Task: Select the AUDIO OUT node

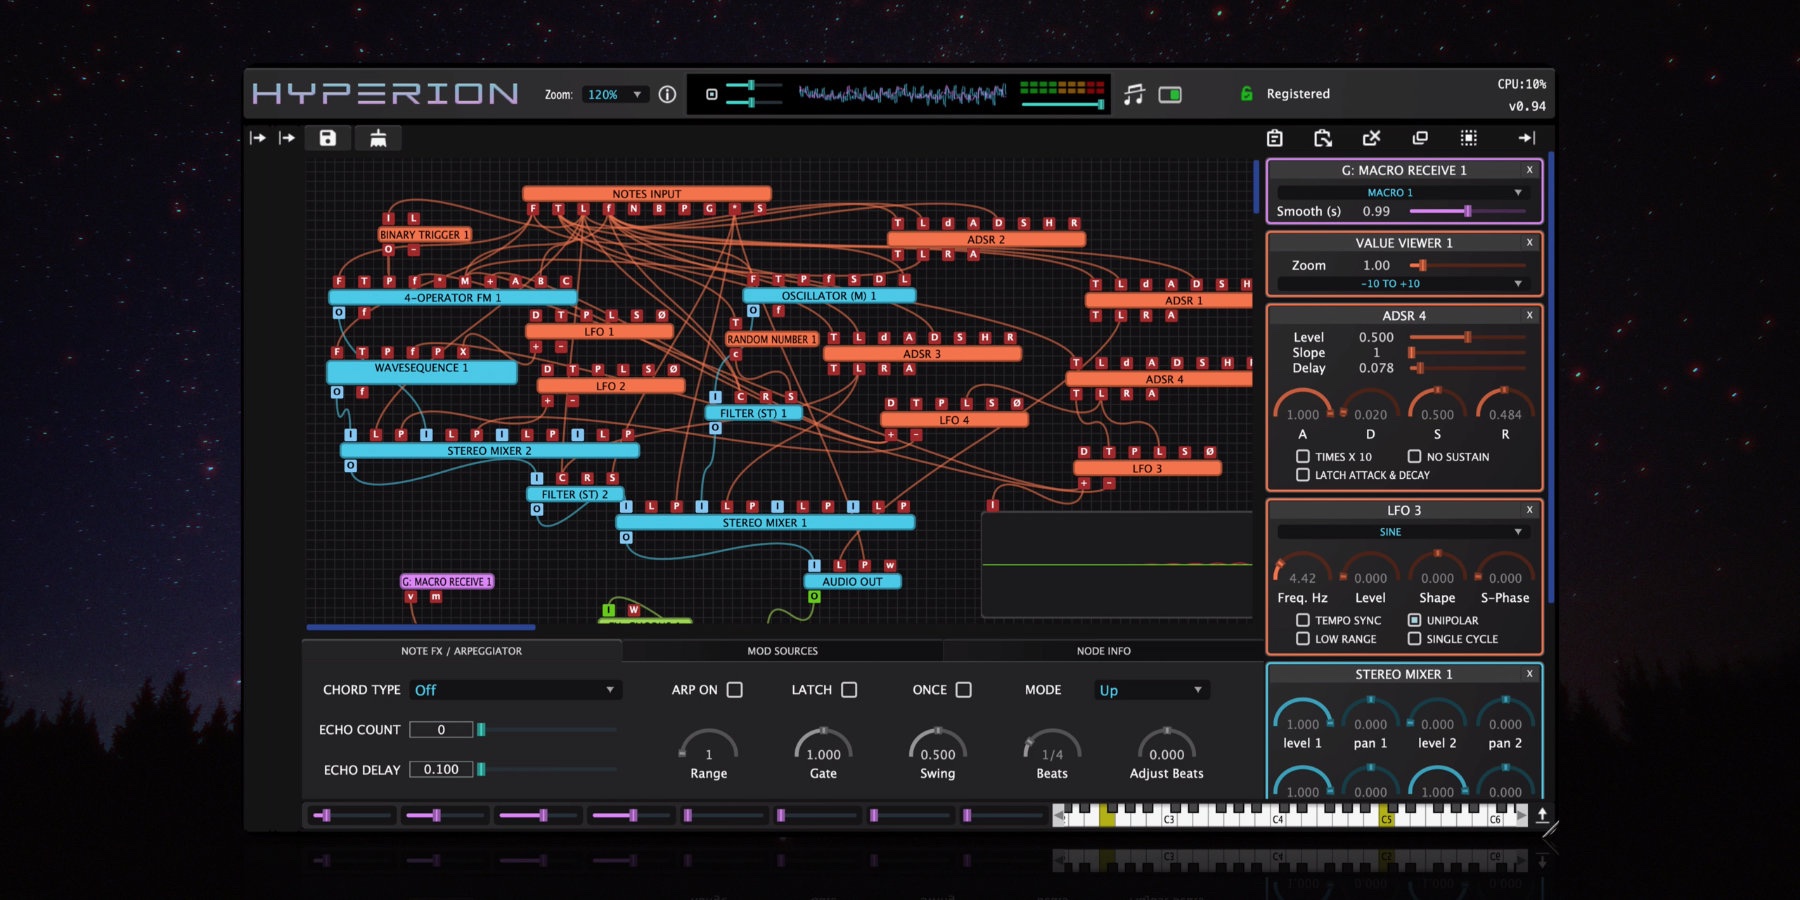Action: coord(852,581)
